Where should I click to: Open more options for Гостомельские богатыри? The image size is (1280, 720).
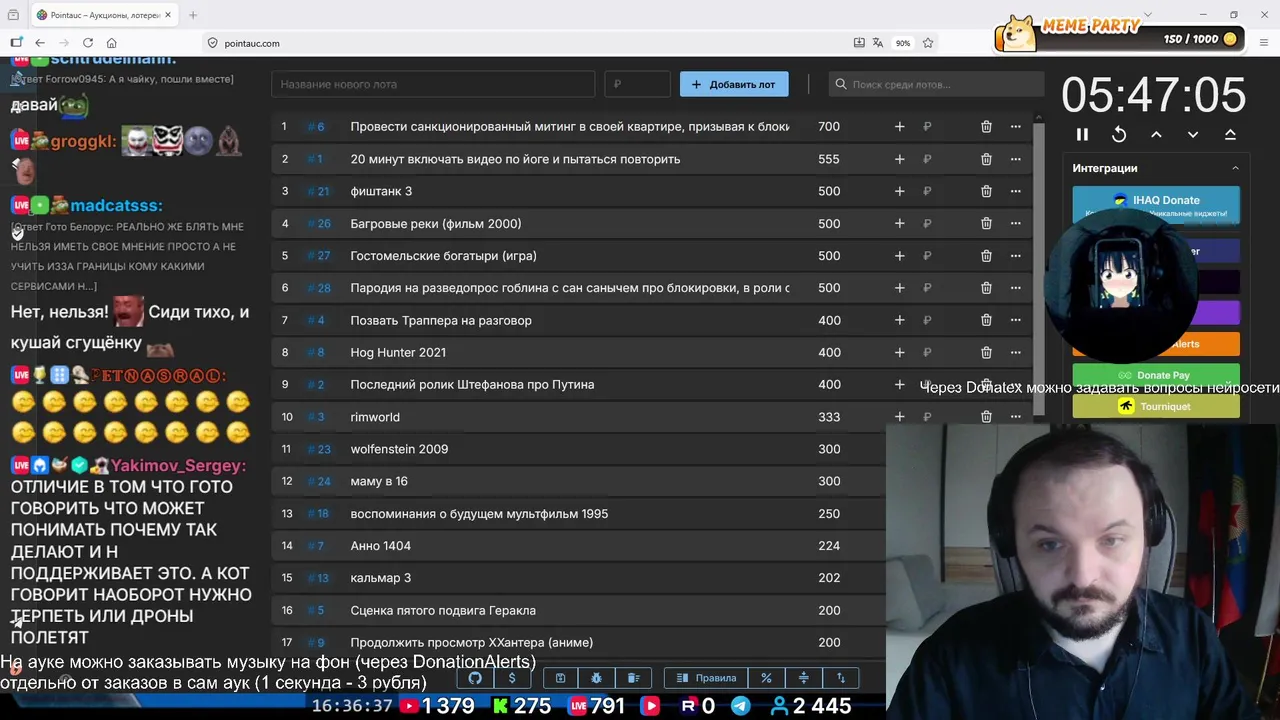click(1015, 256)
